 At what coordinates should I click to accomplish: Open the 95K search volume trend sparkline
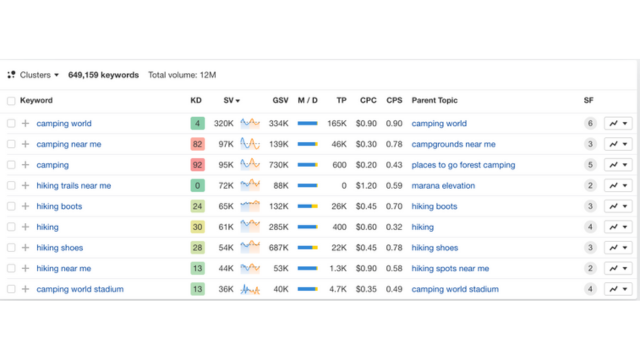tap(250, 165)
